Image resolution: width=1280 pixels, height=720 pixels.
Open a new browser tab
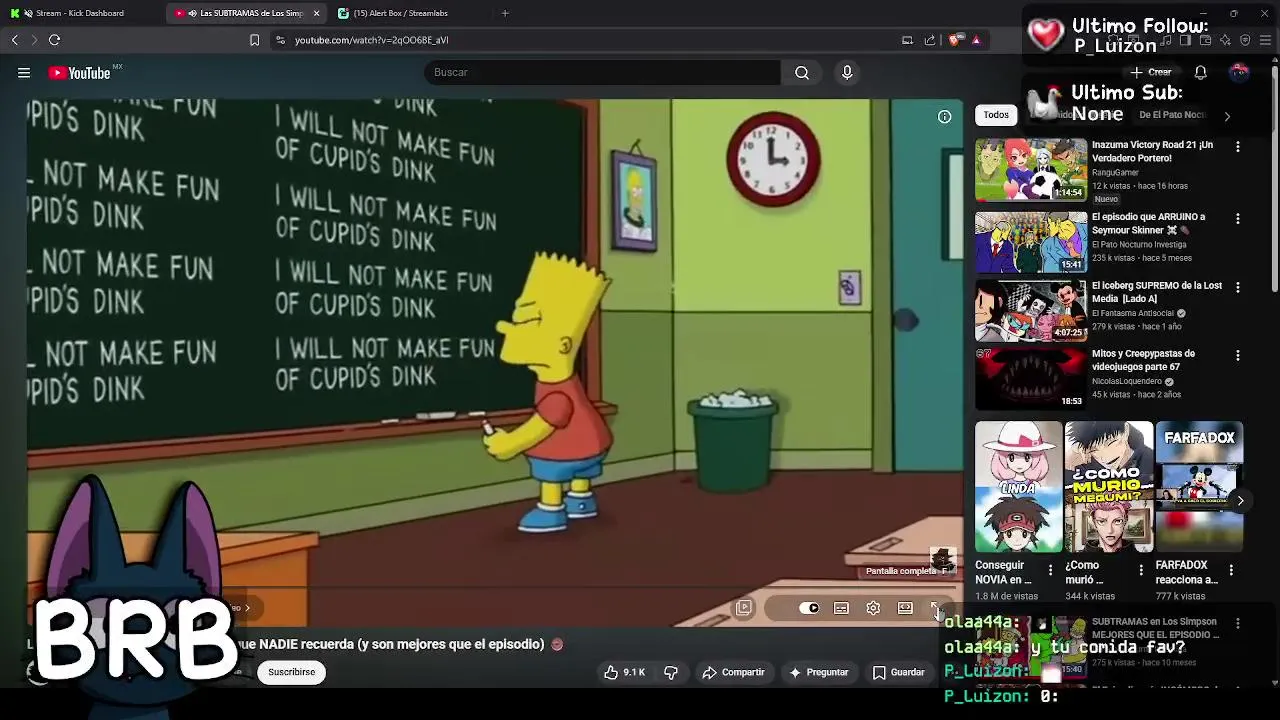505,13
